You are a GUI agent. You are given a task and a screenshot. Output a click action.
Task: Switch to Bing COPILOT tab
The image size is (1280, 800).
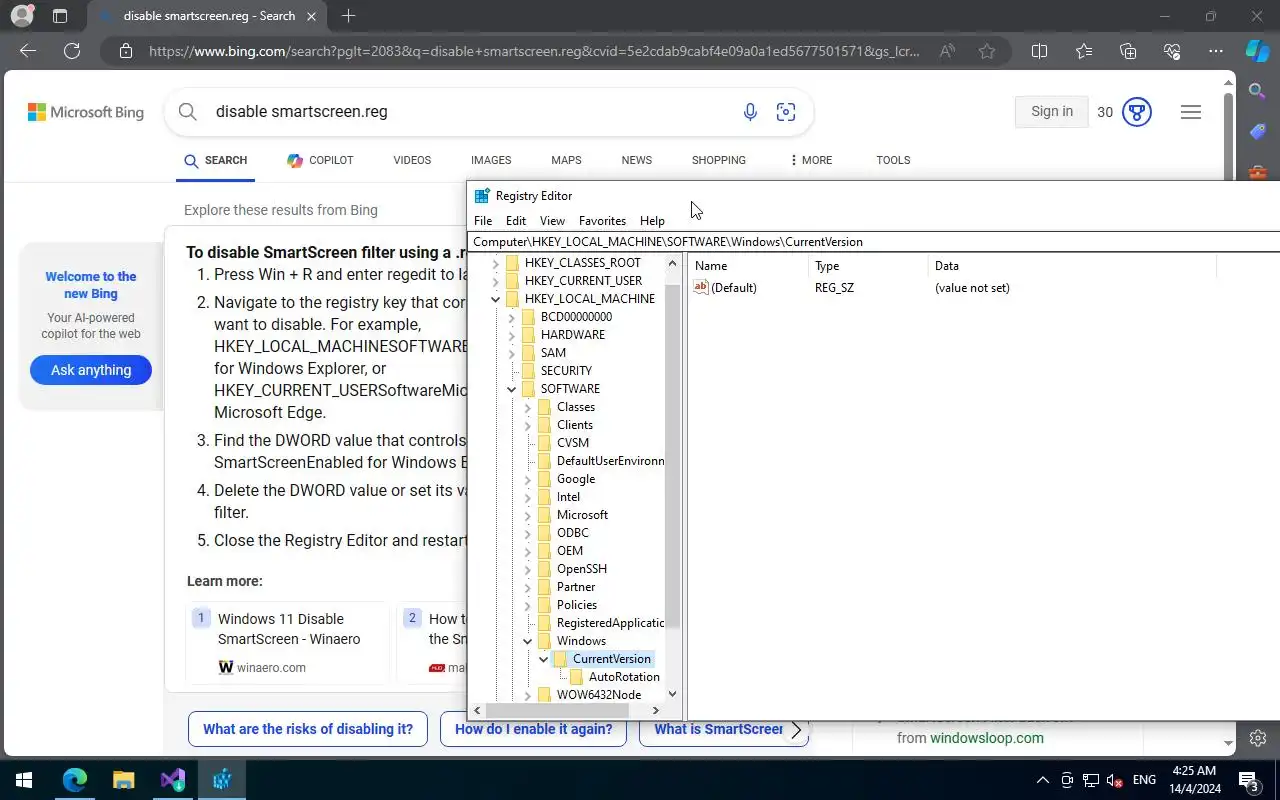click(320, 160)
